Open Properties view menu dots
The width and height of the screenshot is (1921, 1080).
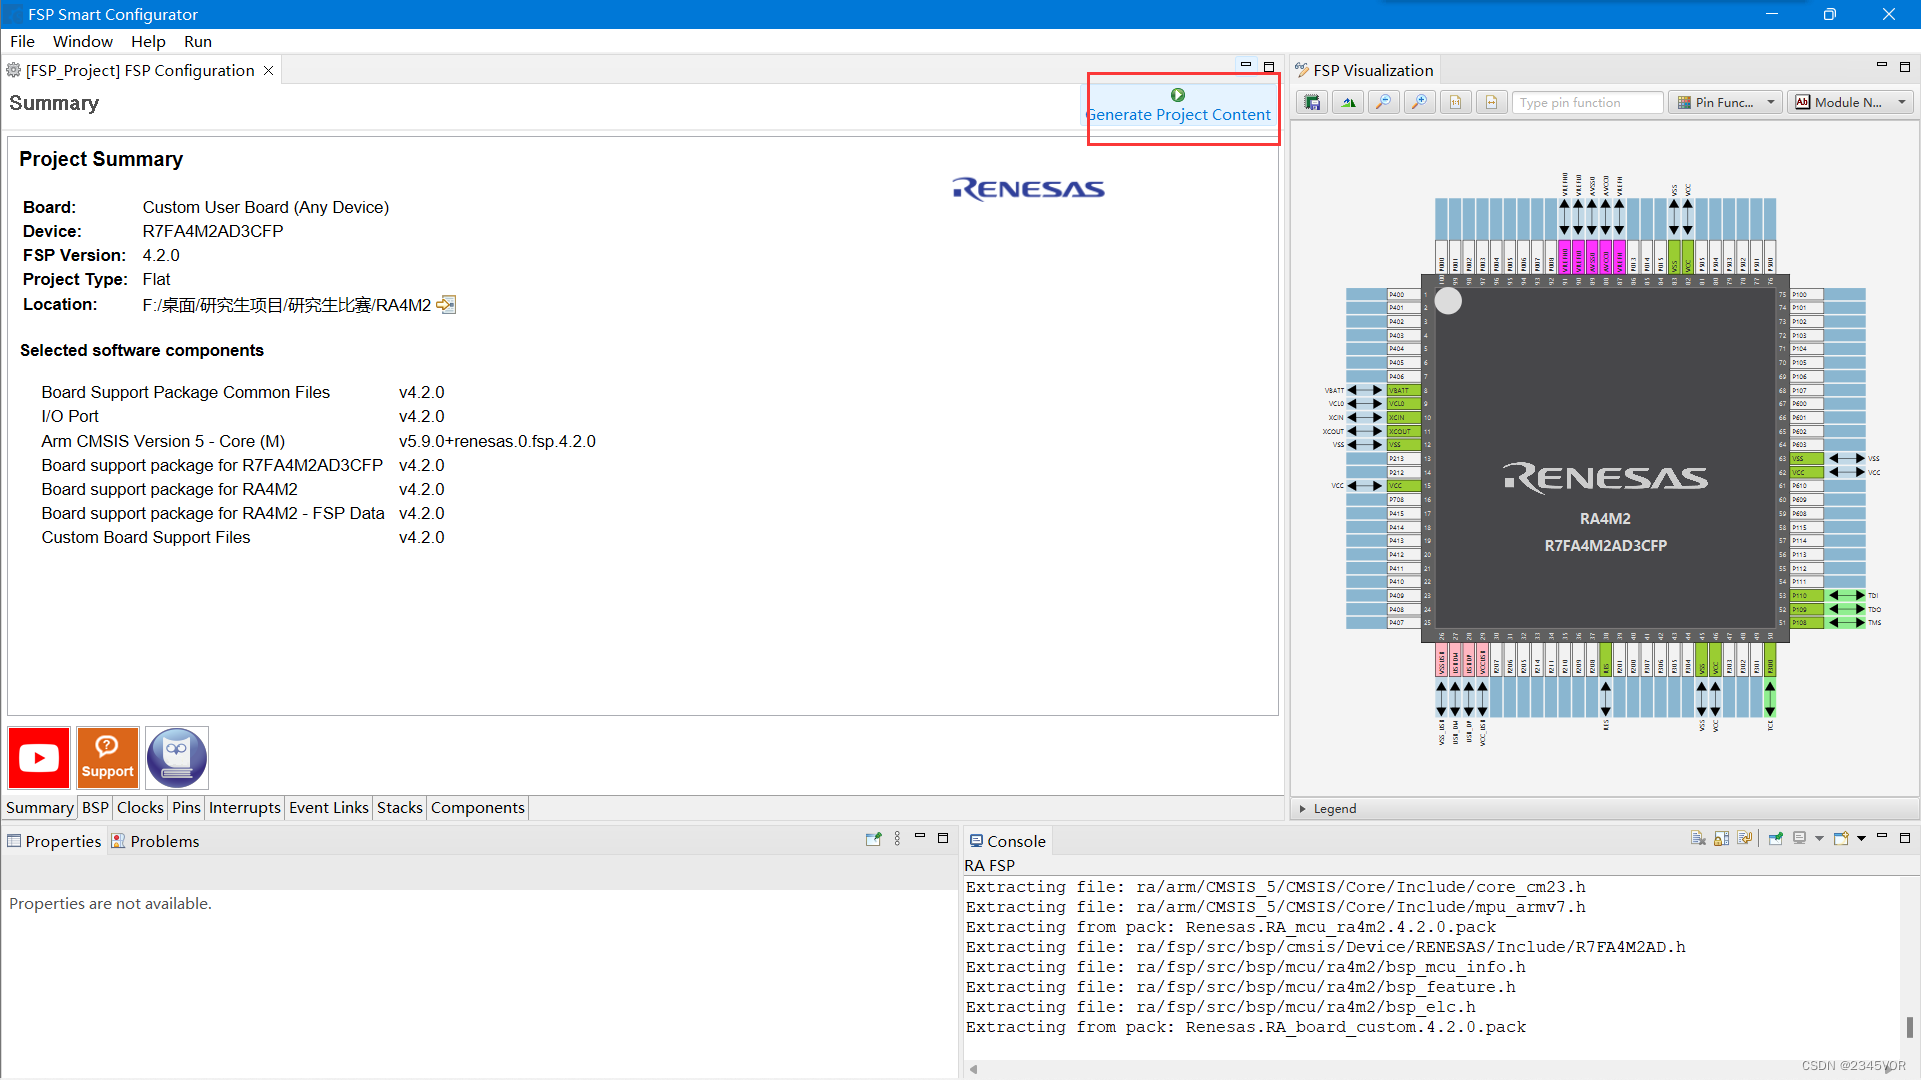pyautogui.click(x=897, y=838)
